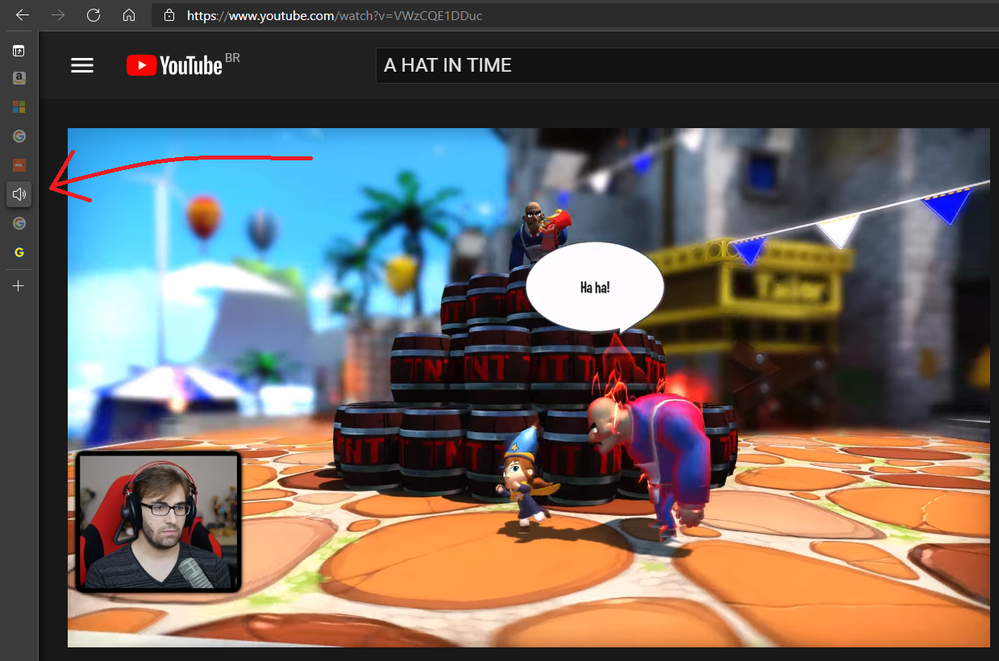The width and height of the screenshot is (999, 661).
Task: Click the orange sidebar shortcut icon
Action: (18, 164)
